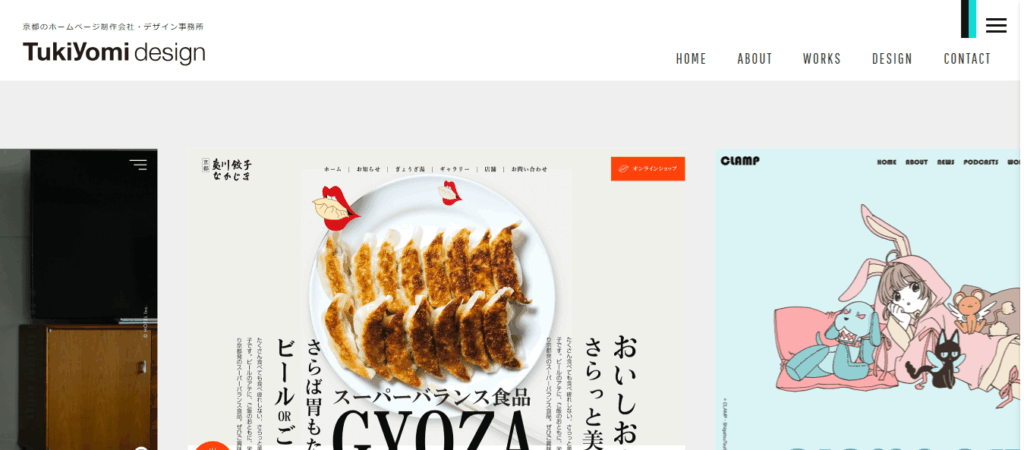Viewport: 1024px width, 450px height.
Task: Click the CLAMP logo in blue thumbnail
Action: tap(740, 161)
